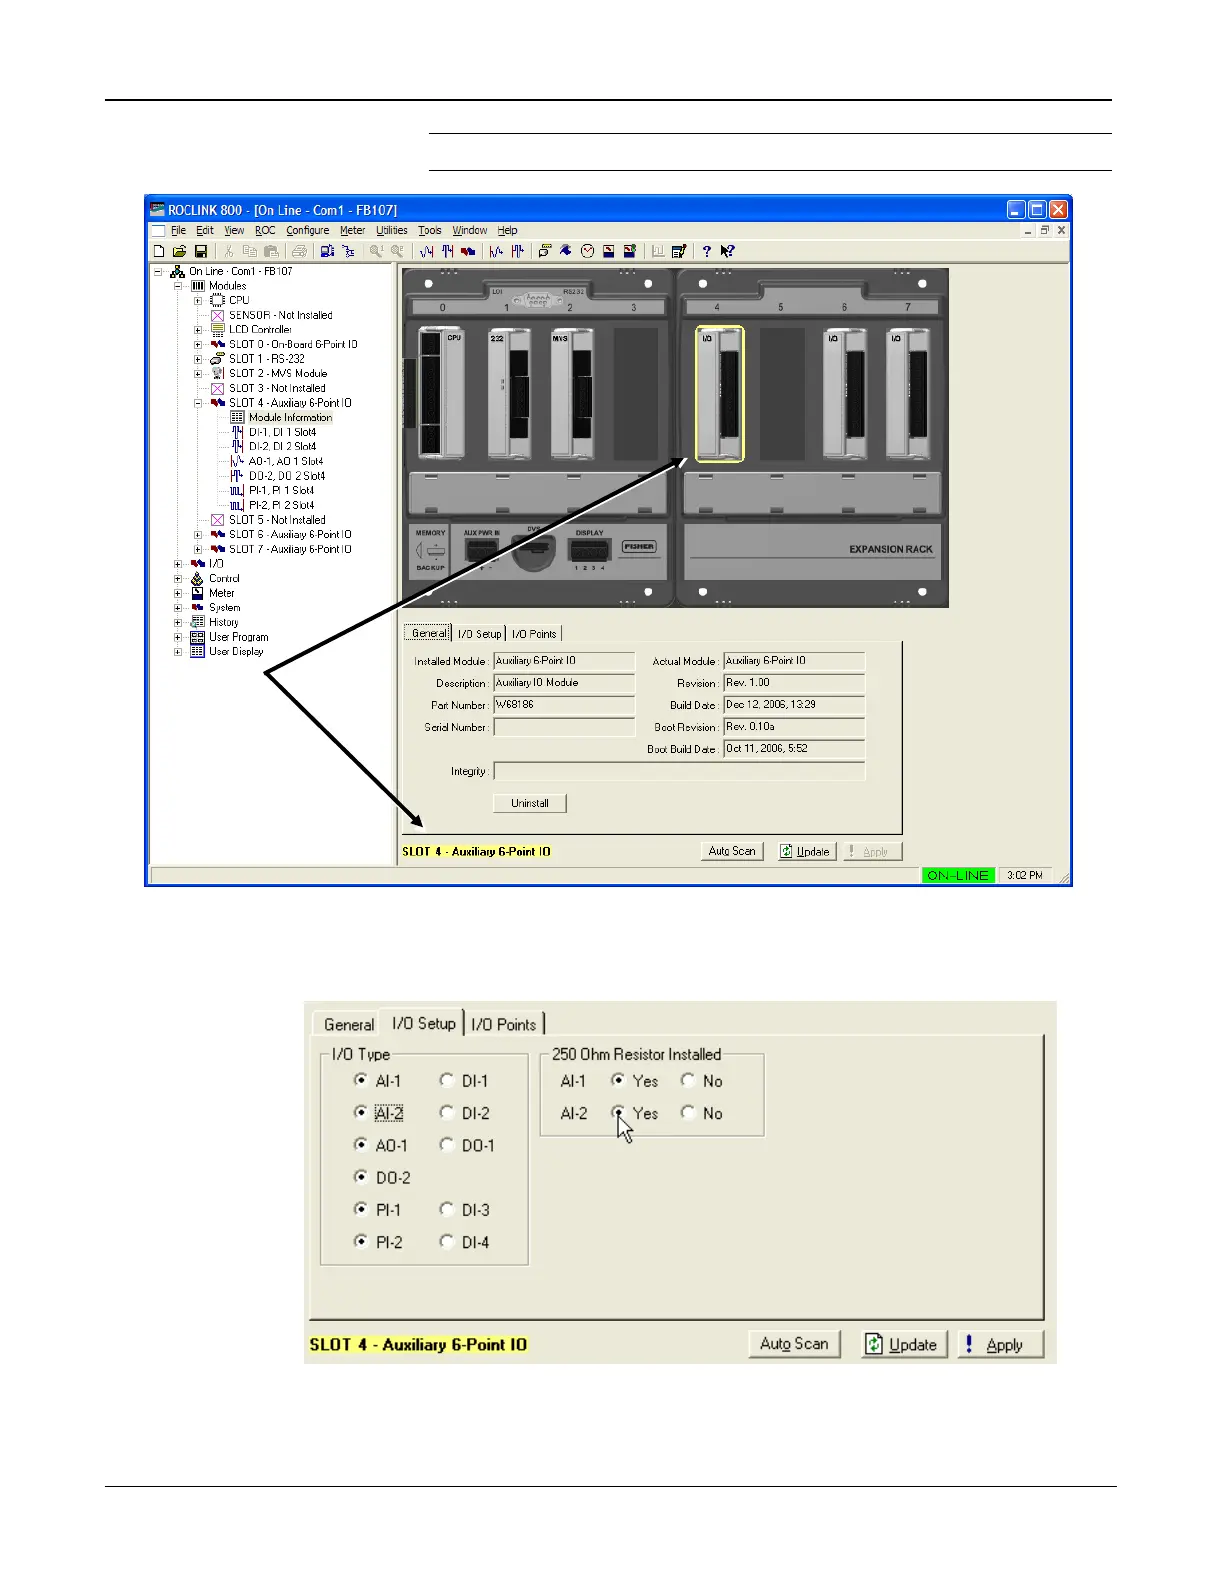1224x1584 pixels.
Task: Click the On Line network icon at tree root
Action: 177,271
